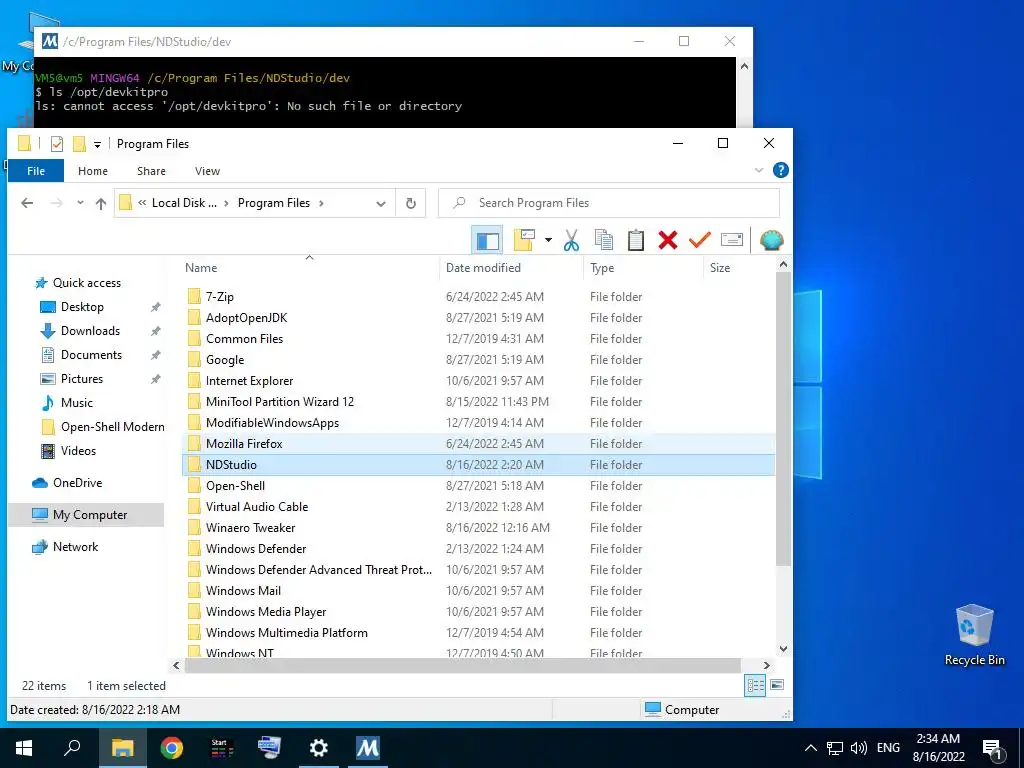This screenshot has width=1024, height=768.
Task: Open dropdown arrow beside new folder icon
Action: coord(548,240)
